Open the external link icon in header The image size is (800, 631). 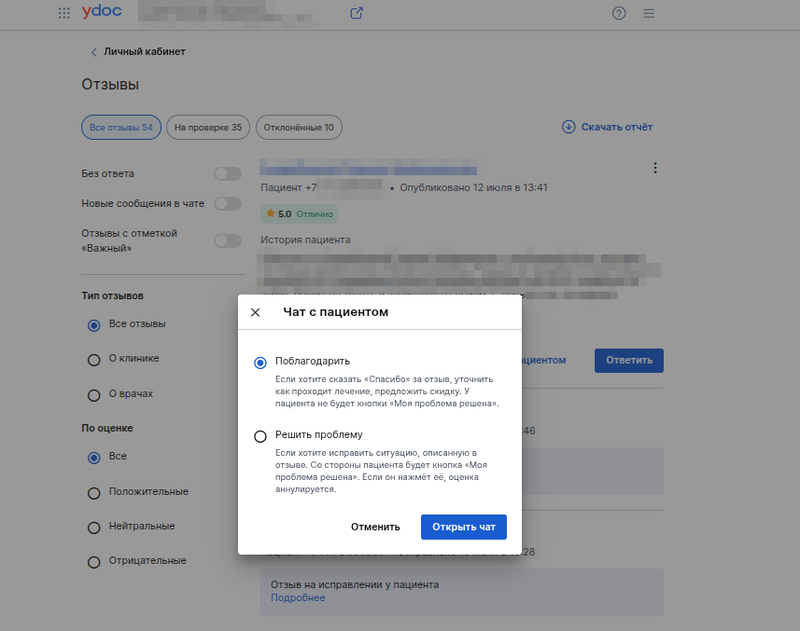(x=356, y=13)
